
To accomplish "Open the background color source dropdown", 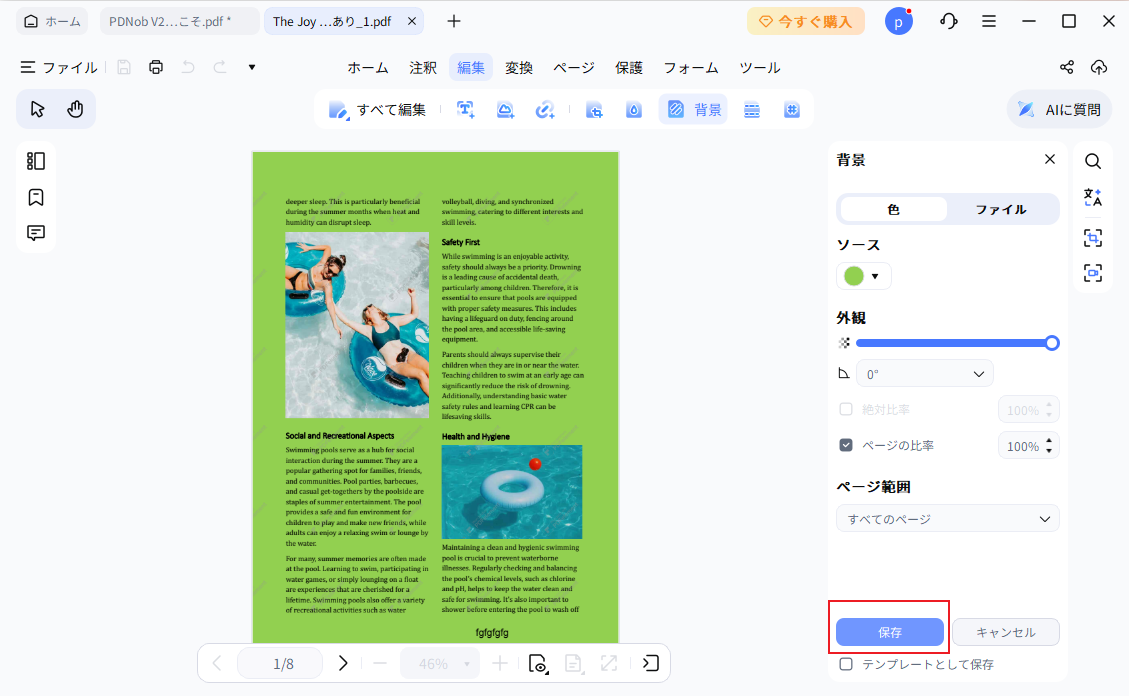I will (863, 275).
